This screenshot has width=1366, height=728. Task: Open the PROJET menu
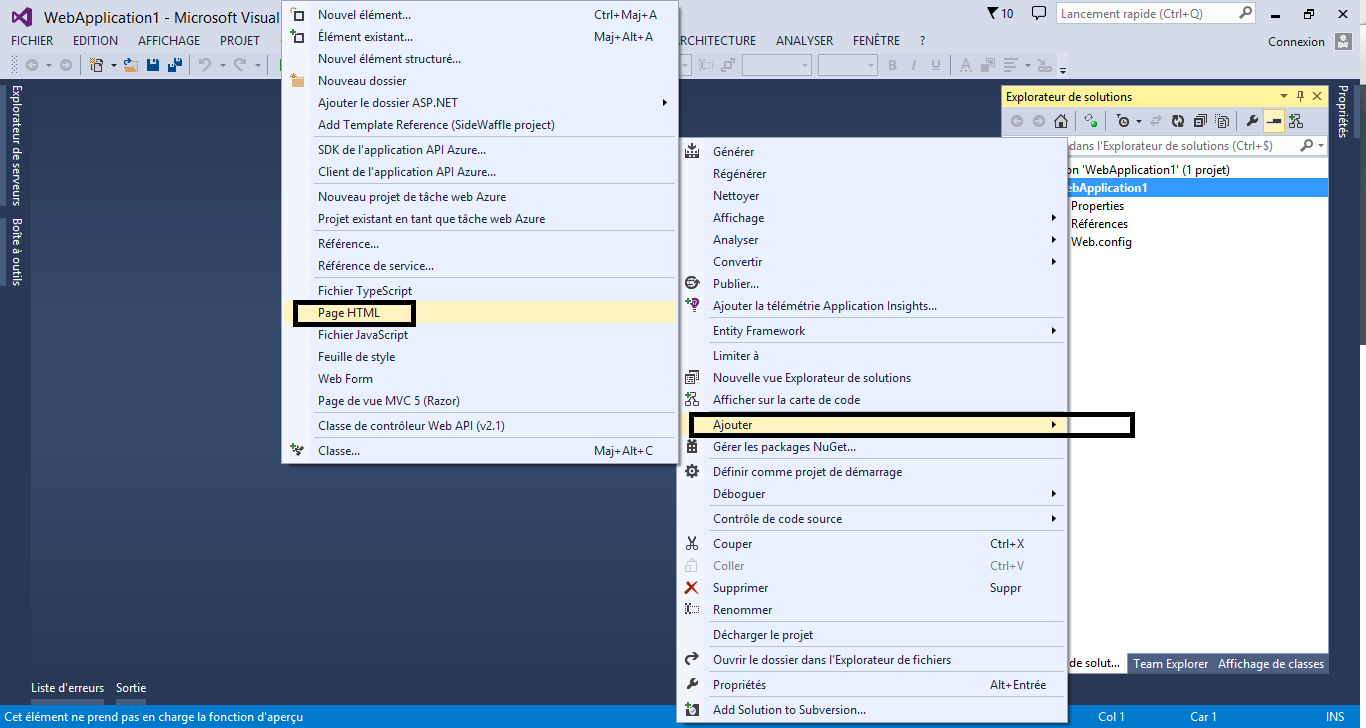click(x=240, y=41)
